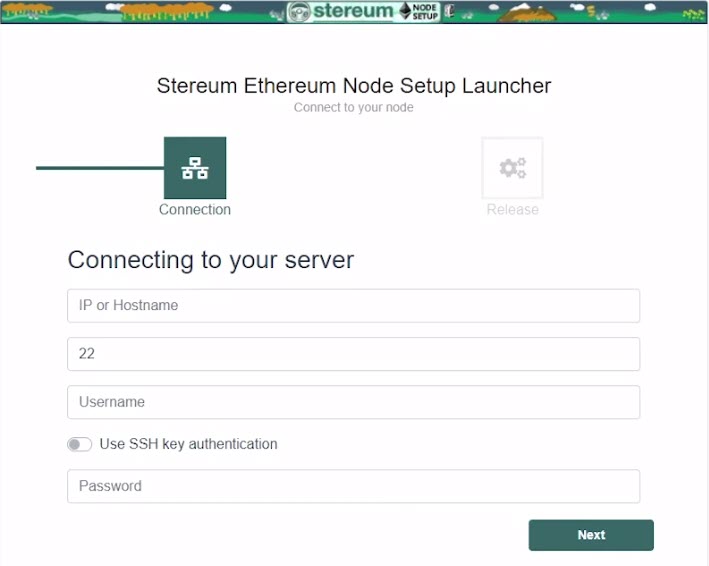The image size is (709, 566).
Task: Enable Use SSH key authentication toggle
Action: [80, 444]
